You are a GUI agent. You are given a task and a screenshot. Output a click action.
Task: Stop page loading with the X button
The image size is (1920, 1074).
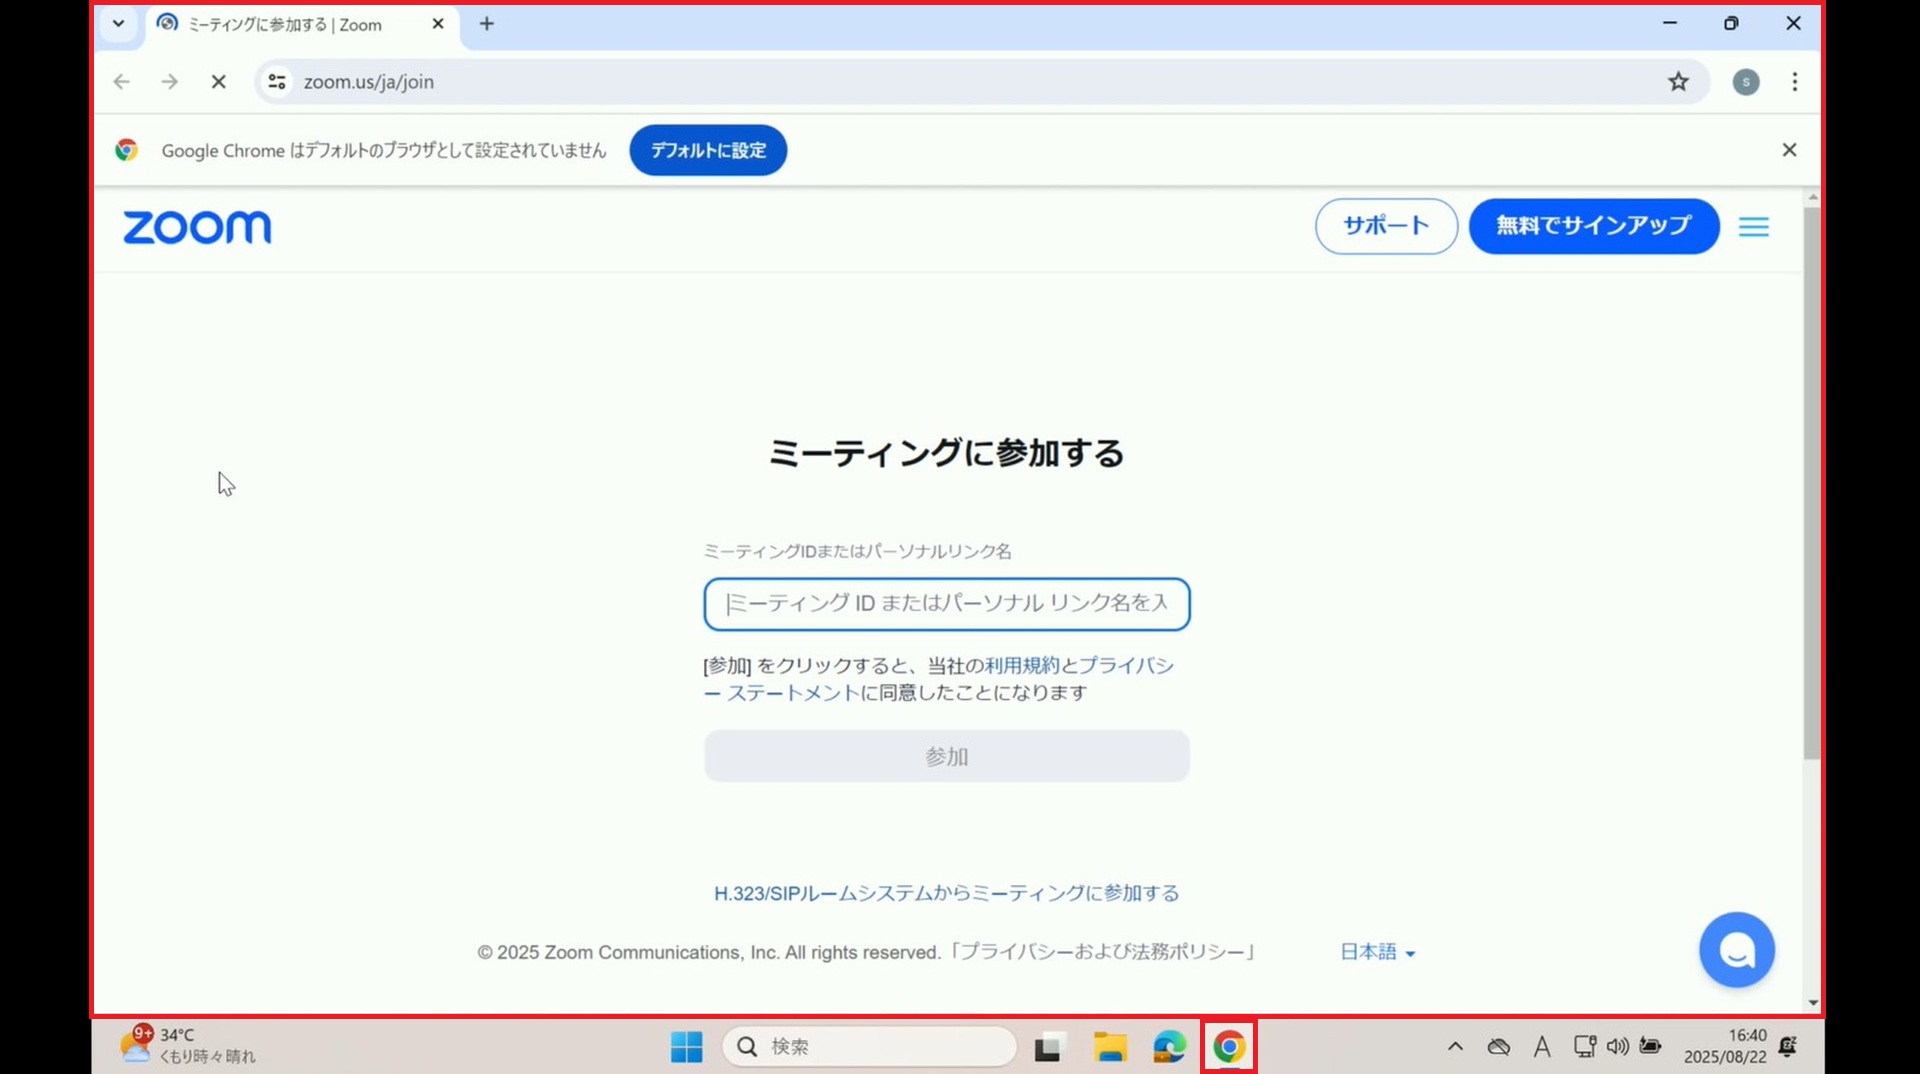(219, 82)
